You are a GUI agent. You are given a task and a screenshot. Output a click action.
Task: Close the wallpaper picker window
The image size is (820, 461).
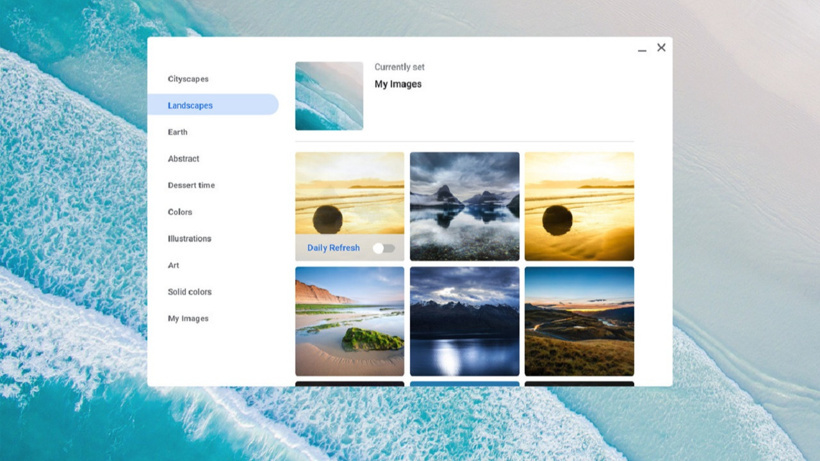(661, 48)
